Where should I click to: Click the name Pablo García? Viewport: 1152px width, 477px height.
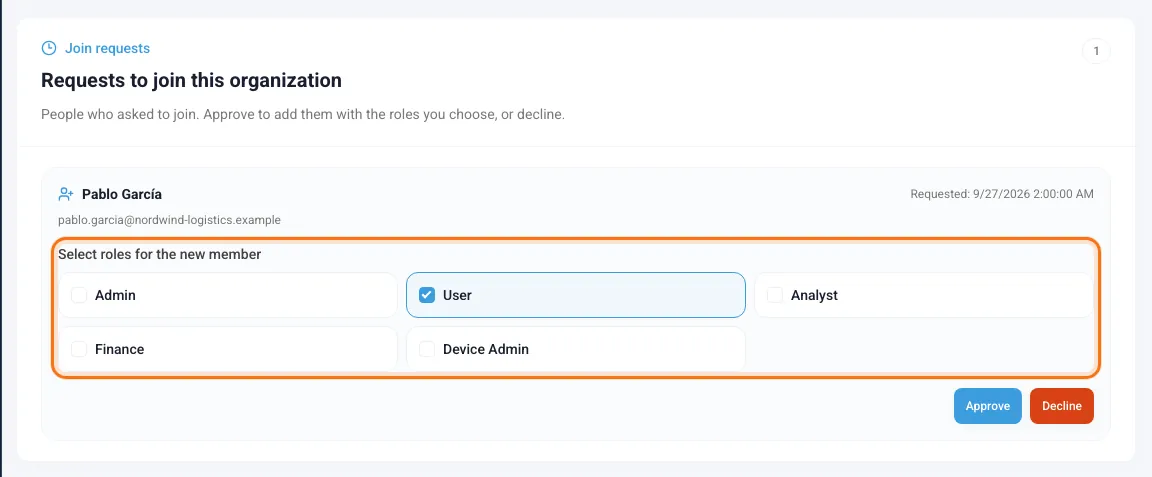pos(122,195)
